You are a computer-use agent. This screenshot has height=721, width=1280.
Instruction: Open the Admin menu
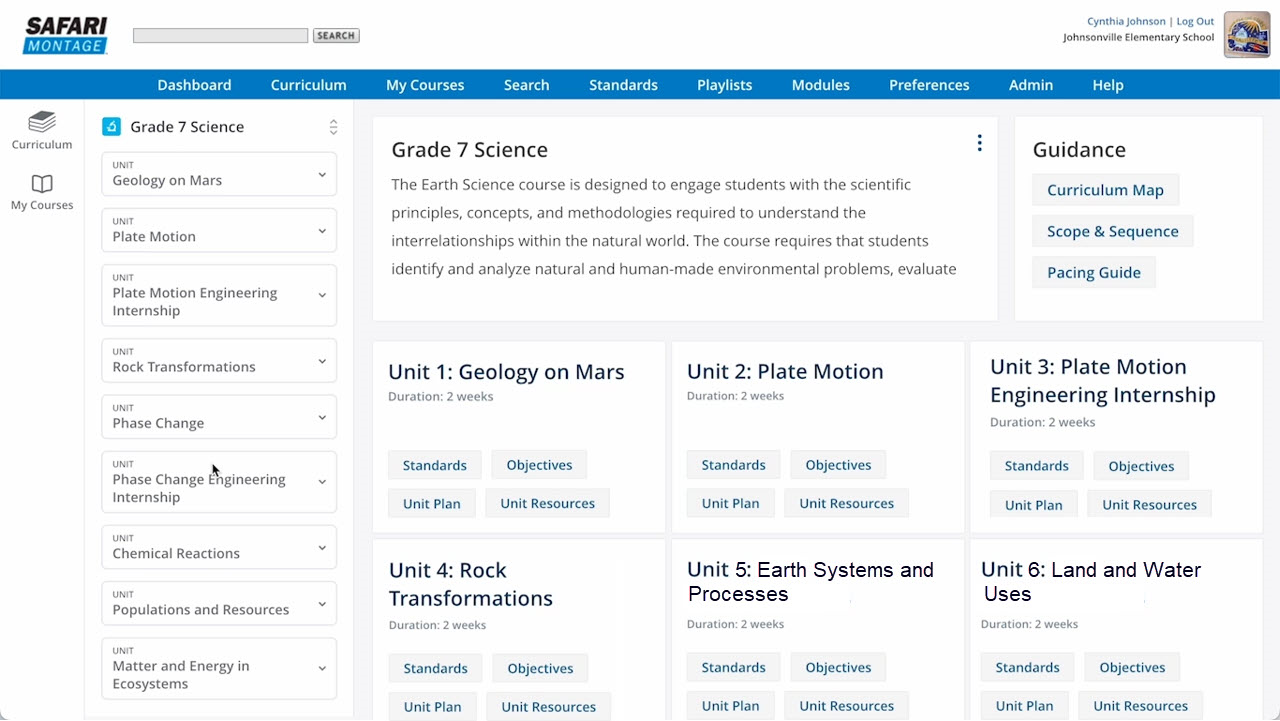[x=1030, y=85]
